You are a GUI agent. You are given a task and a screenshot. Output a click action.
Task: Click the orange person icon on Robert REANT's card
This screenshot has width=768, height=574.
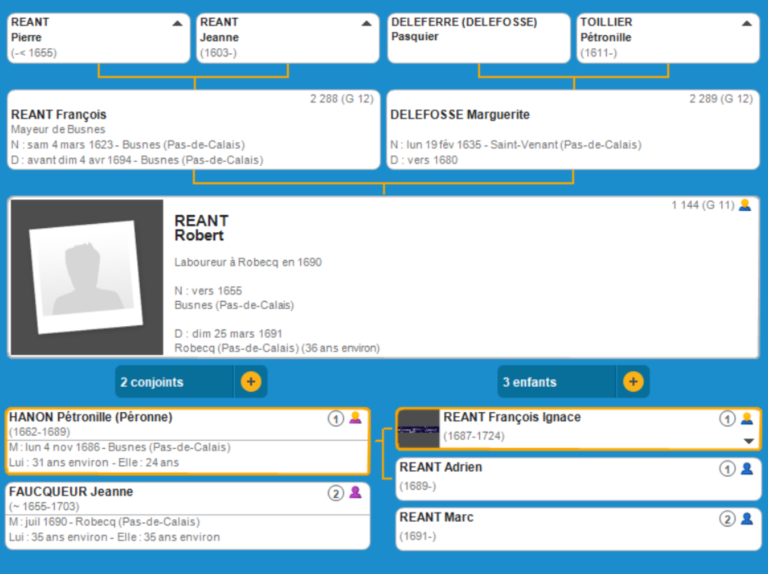coord(744,205)
